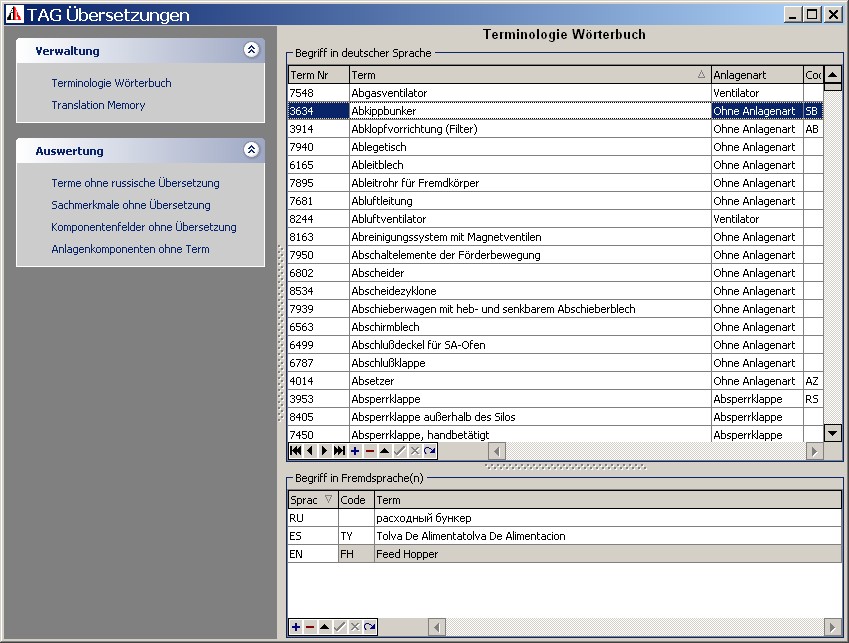Viewport: 849px width, 643px height.
Task: Post changes with checkmark in German terms navigator
Action: (400, 451)
